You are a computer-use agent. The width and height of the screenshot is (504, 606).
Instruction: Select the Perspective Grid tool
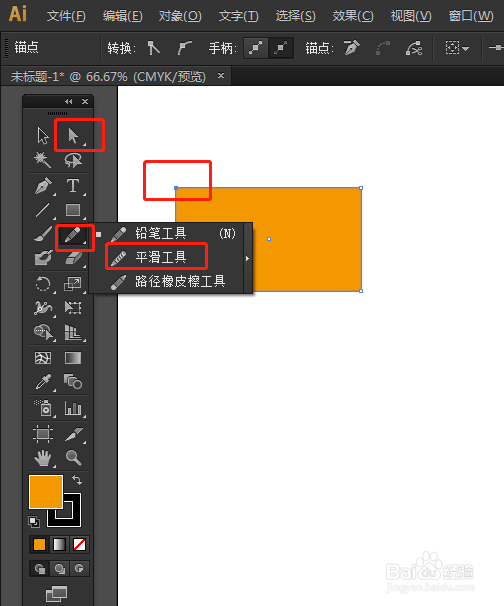73,332
